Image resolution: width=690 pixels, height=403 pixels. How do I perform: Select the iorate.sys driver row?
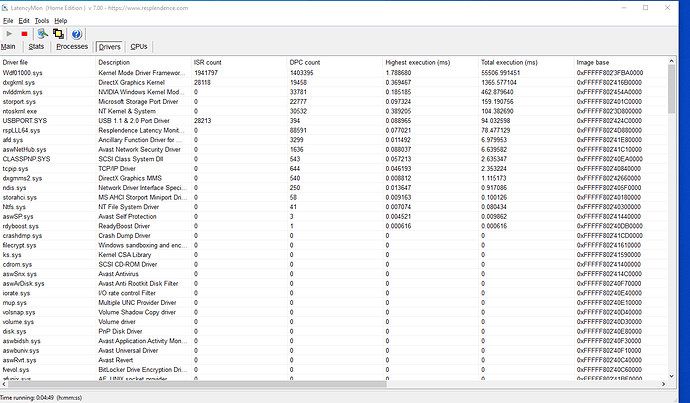(x=334, y=293)
